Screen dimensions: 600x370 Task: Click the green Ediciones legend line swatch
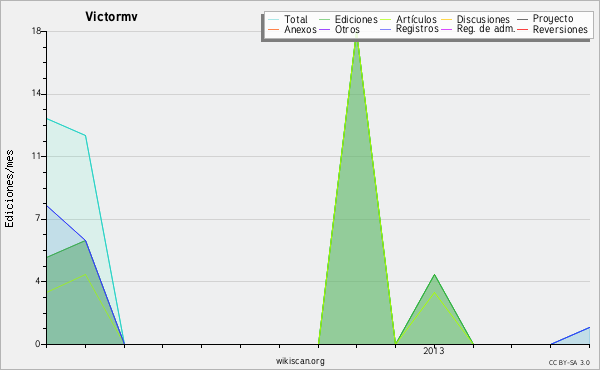click(x=324, y=20)
